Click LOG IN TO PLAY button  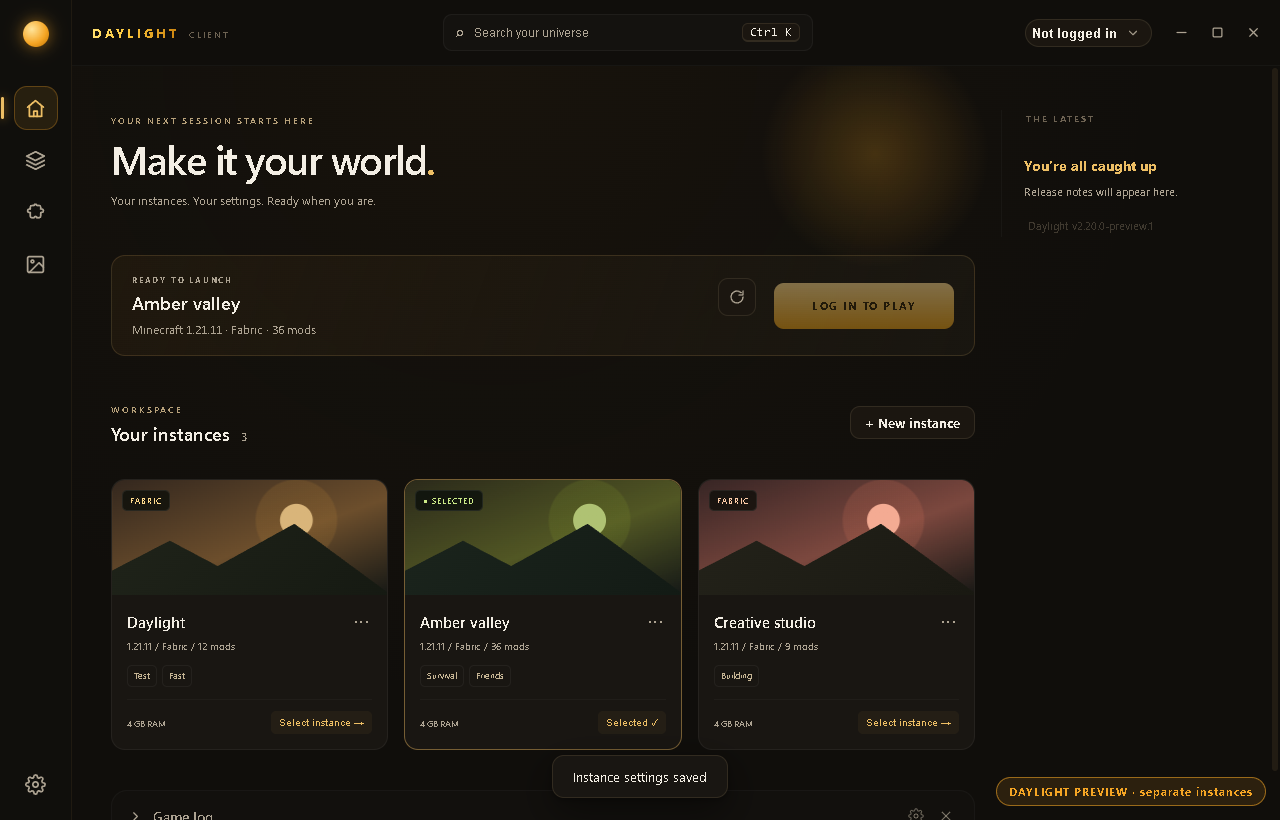tap(864, 306)
